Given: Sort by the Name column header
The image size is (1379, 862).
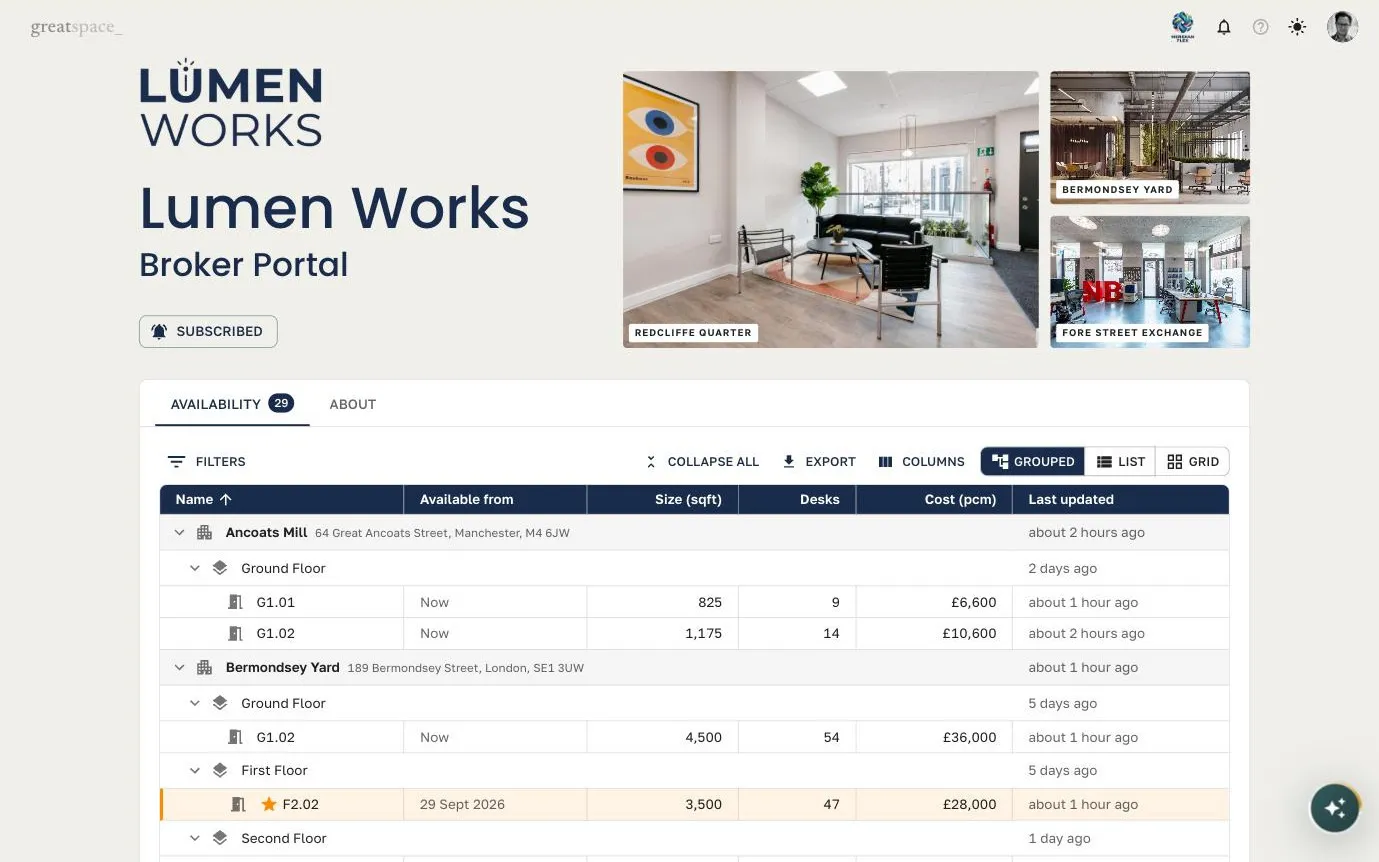Looking at the screenshot, I should point(282,499).
